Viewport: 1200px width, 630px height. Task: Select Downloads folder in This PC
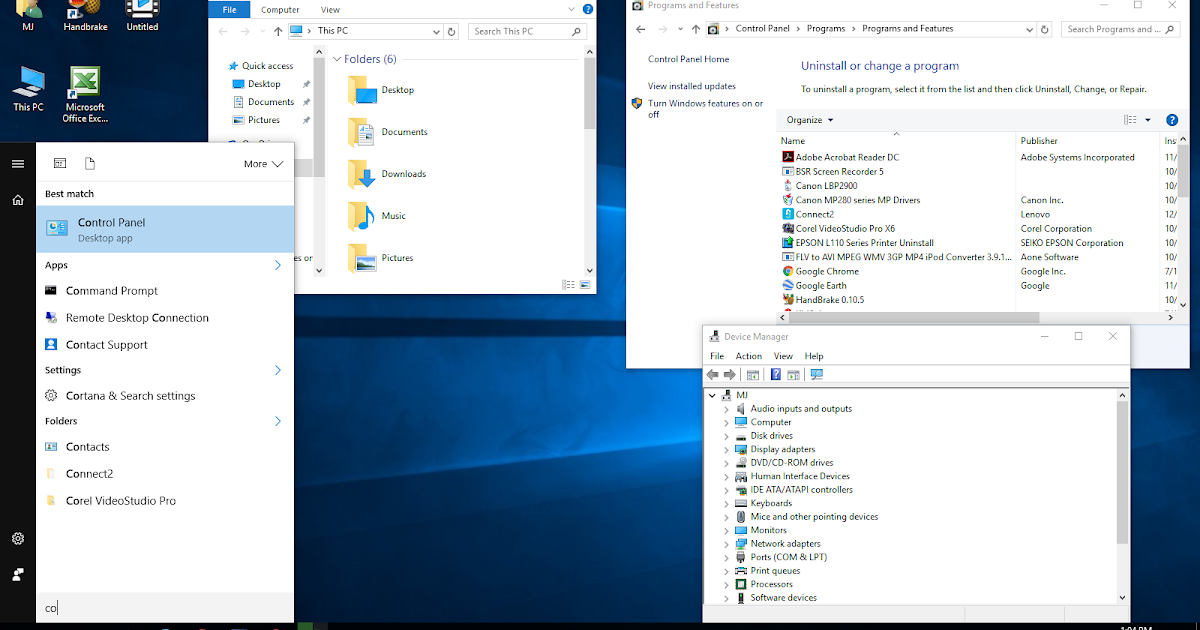(388, 174)
